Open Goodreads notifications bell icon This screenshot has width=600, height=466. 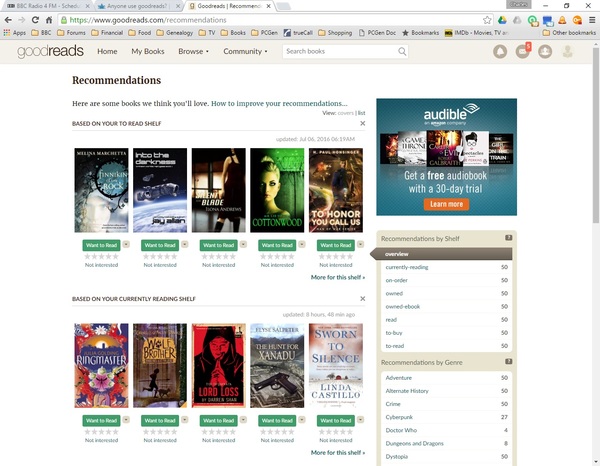point(500,51)
